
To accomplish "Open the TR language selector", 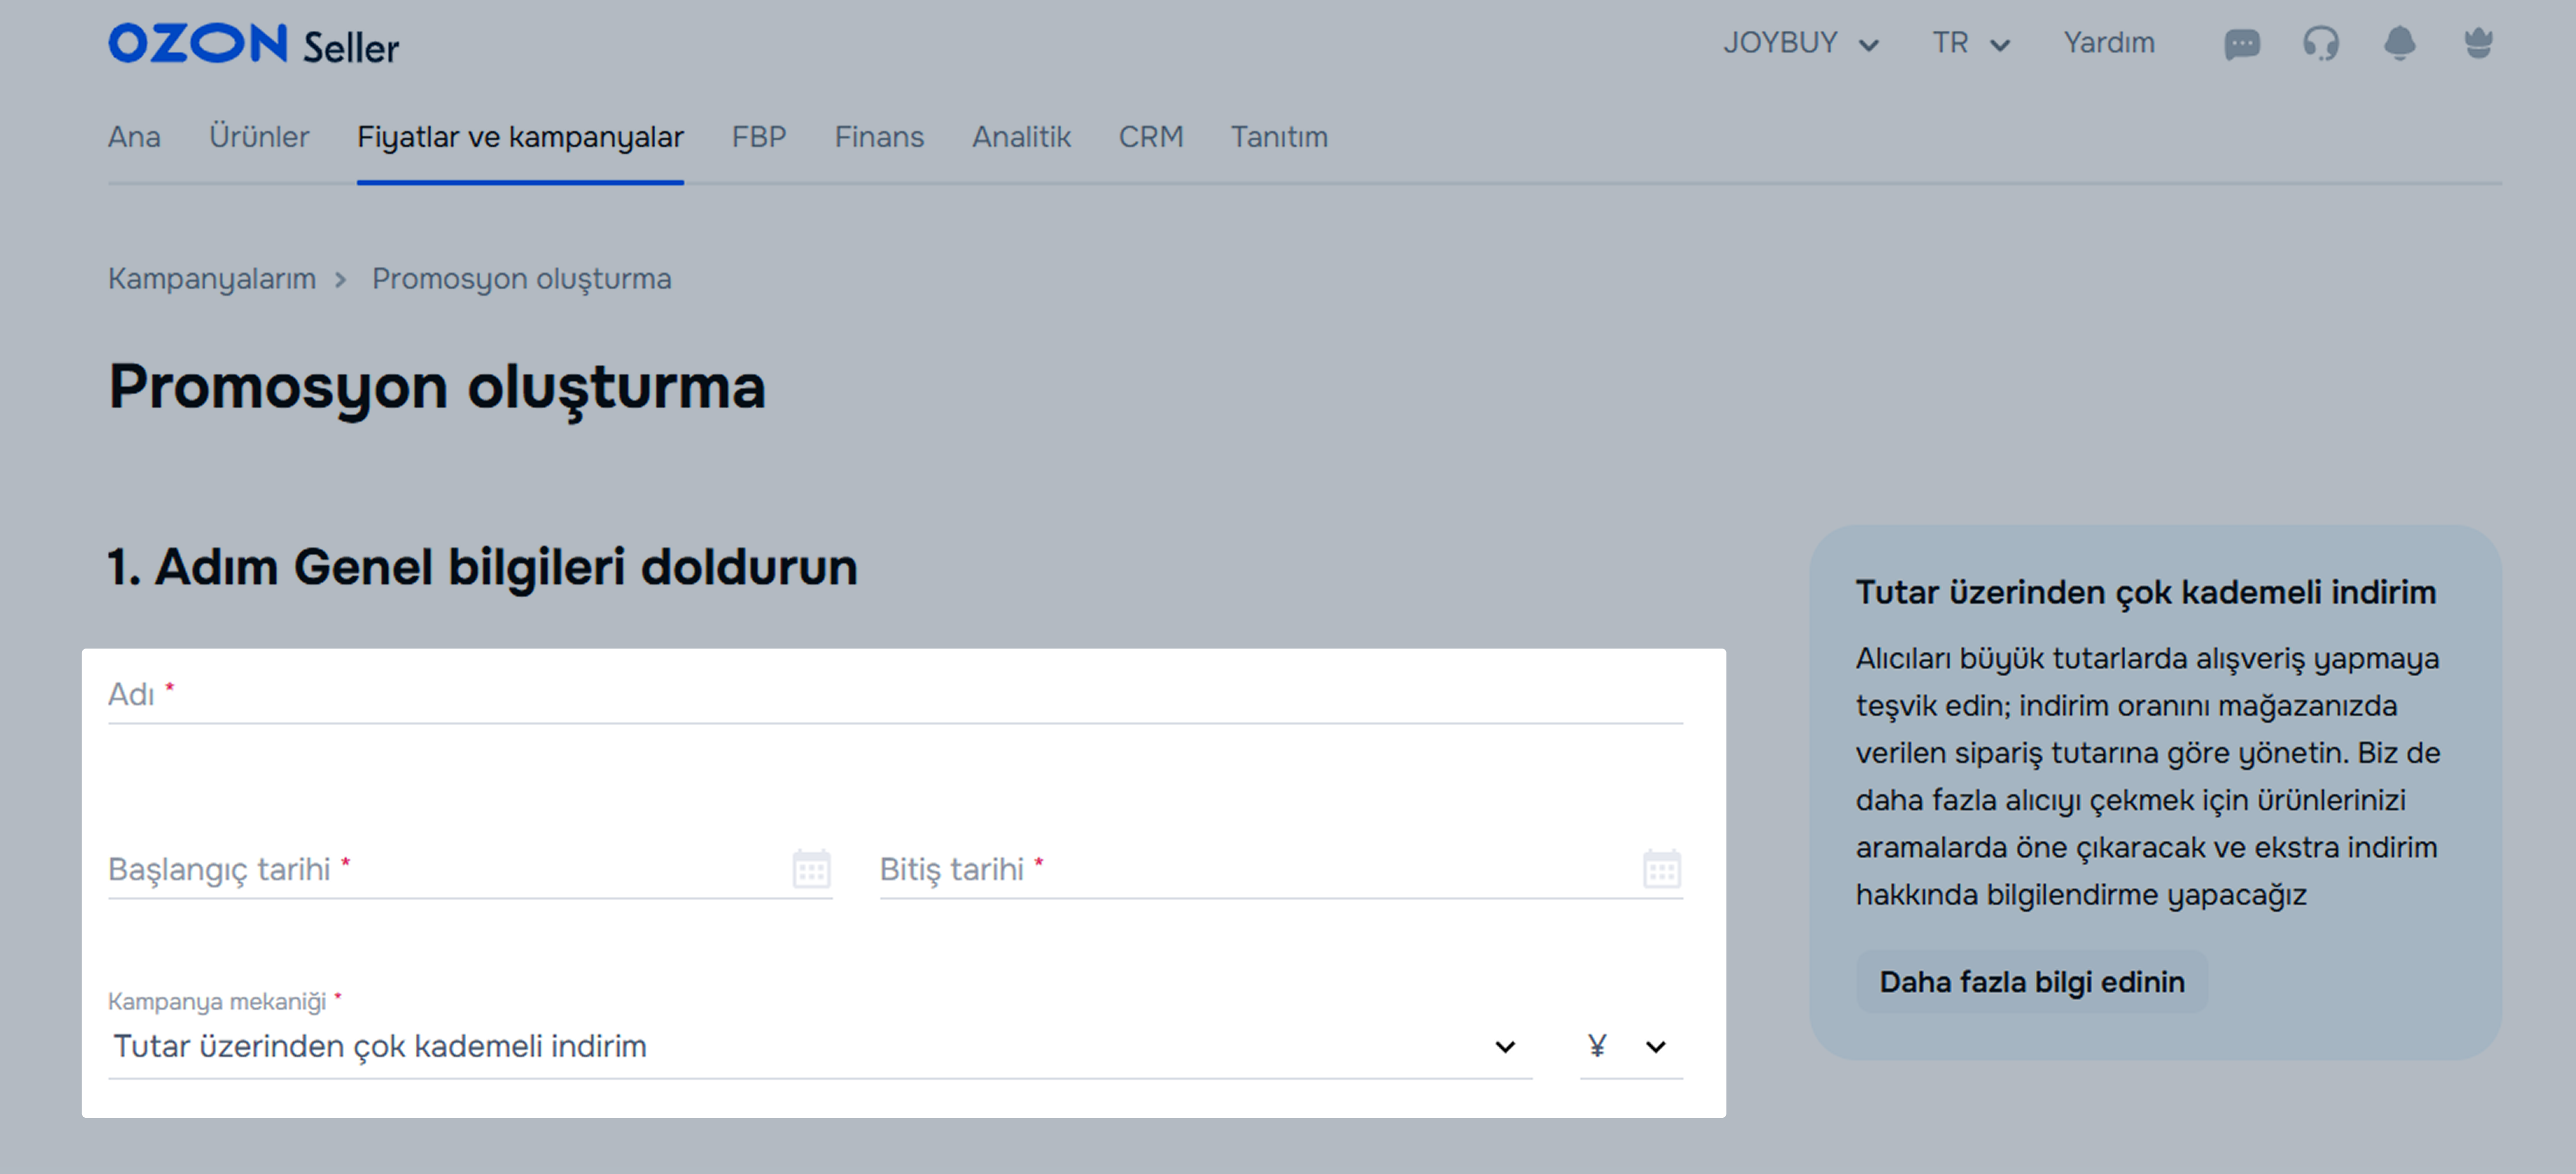I will [1969, 44].
